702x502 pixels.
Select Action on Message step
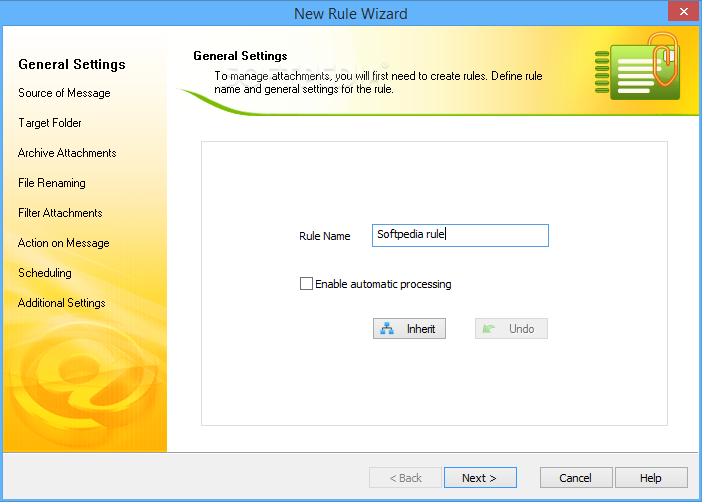(64, 243)
